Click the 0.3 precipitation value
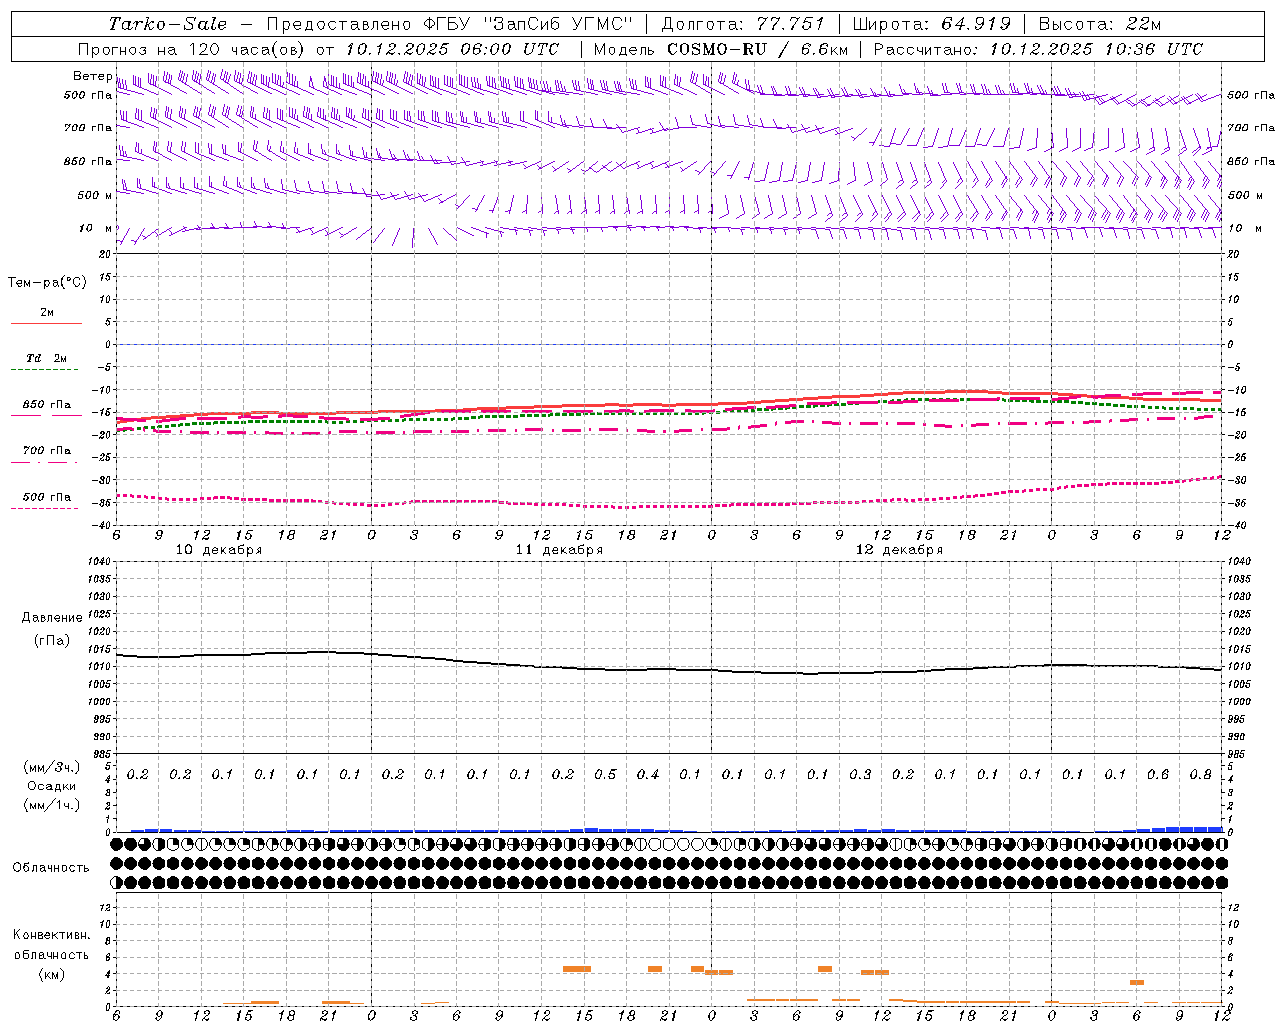The width and height of the screenshot is (1280, 1024). [860, 775]
